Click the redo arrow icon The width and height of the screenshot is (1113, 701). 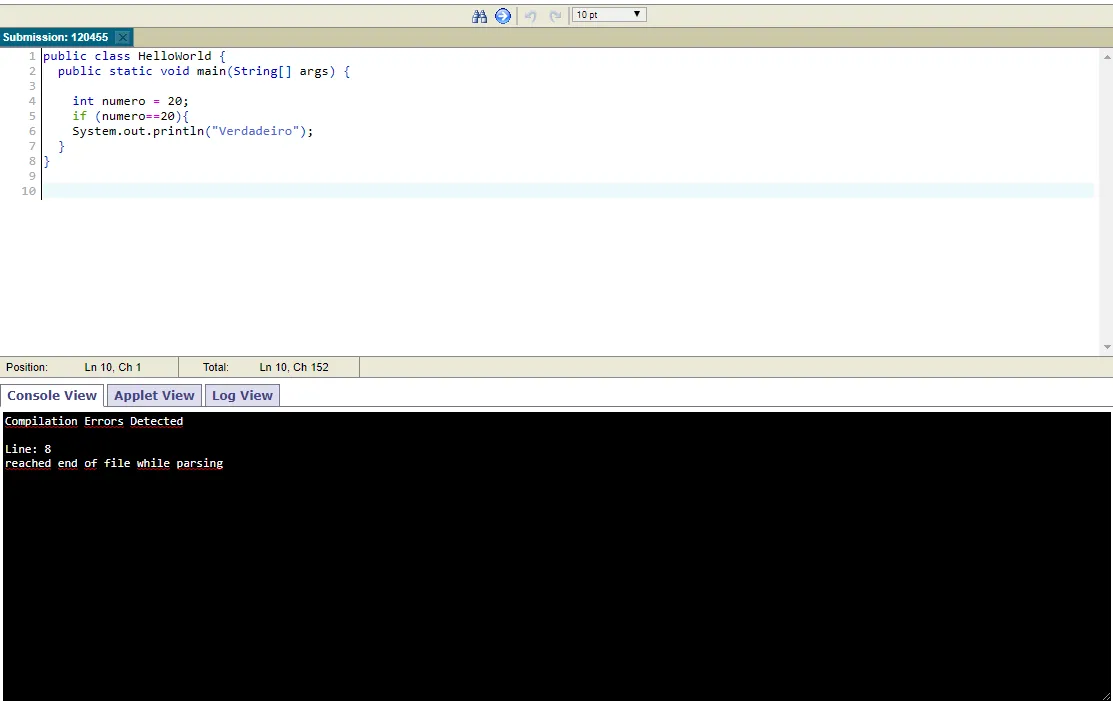pos(555,16)
